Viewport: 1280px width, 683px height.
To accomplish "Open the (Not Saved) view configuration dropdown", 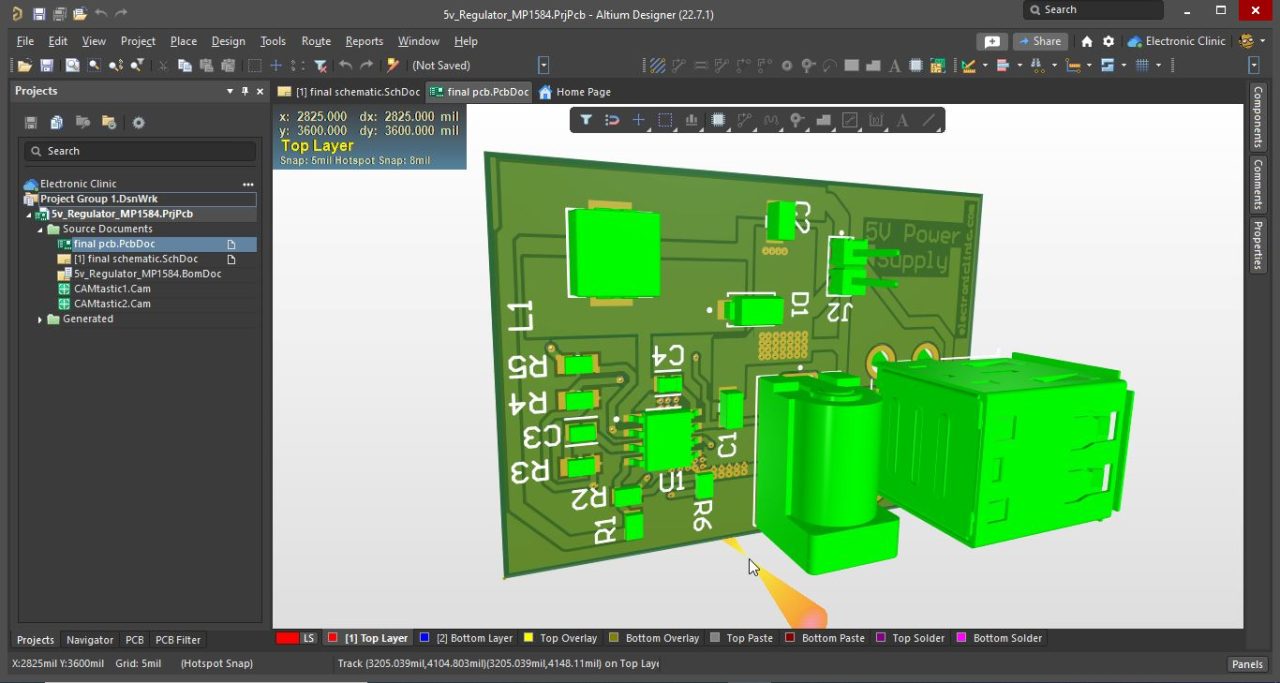I will pyautogui.click(x=543, y=65).
